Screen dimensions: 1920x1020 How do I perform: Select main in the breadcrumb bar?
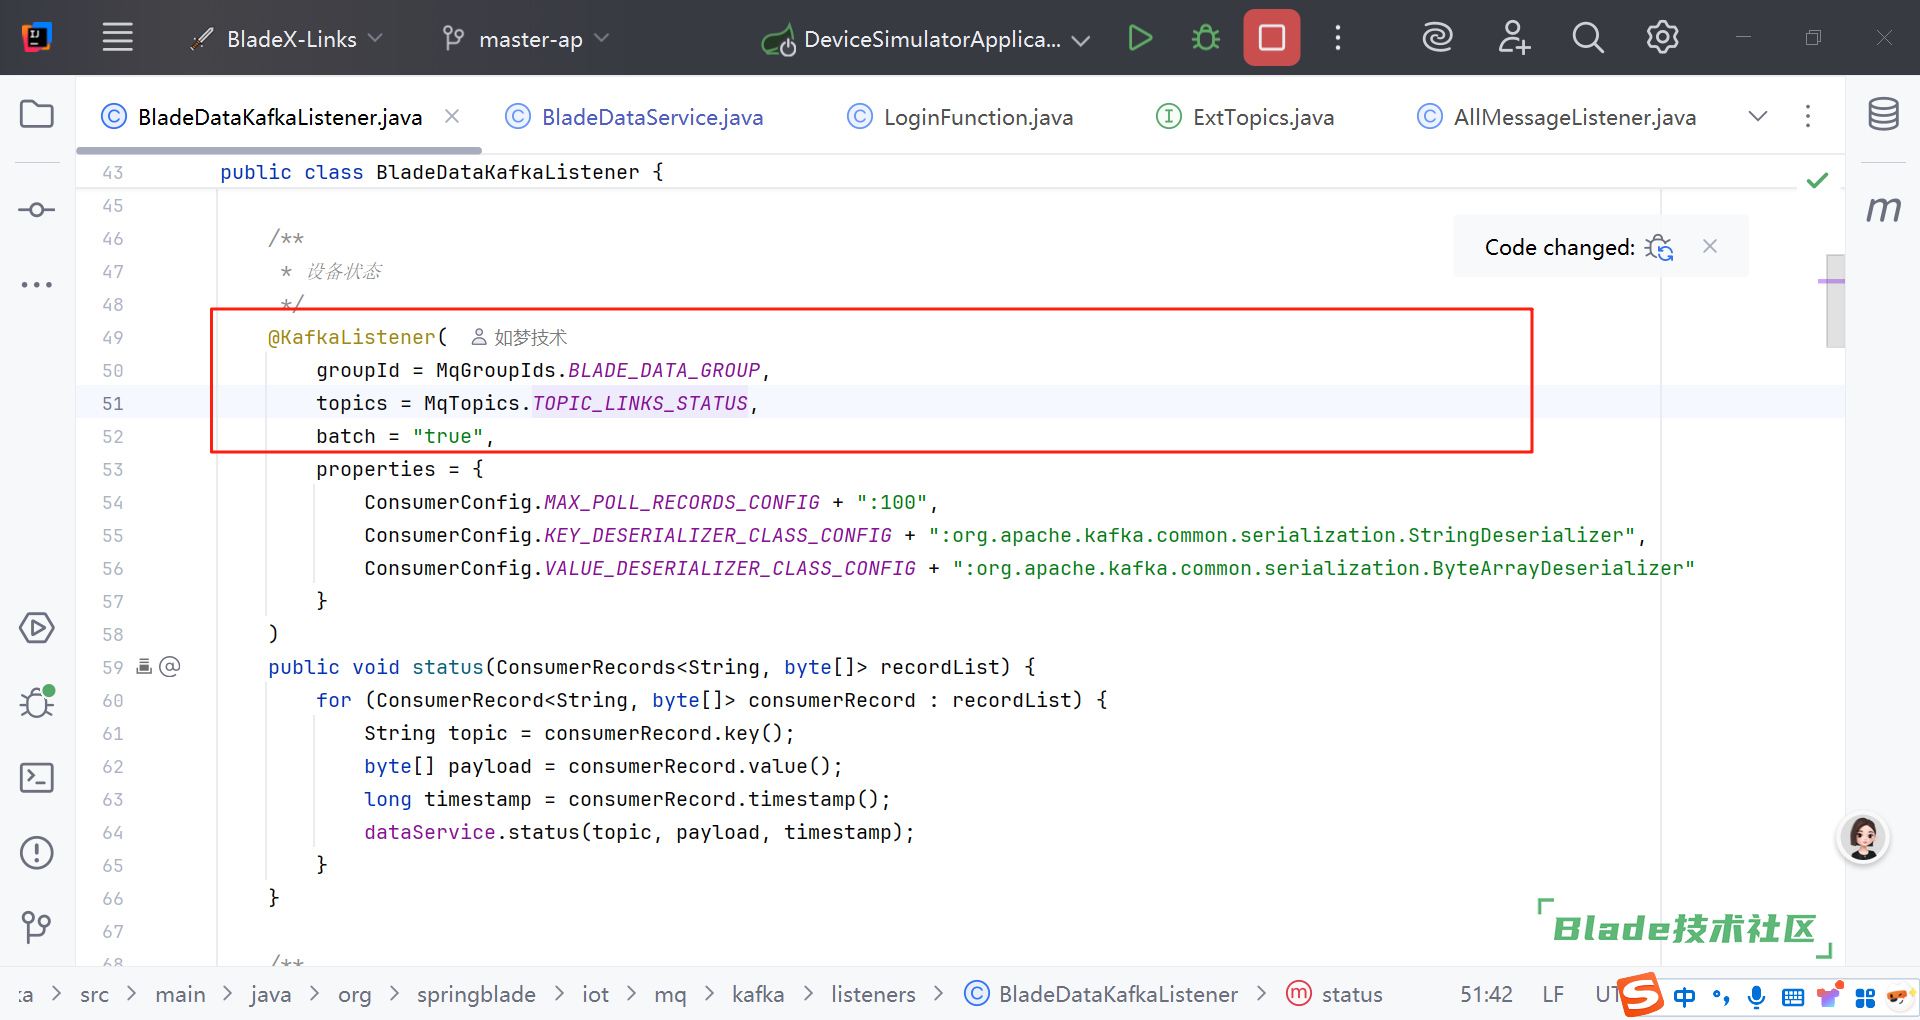180,994
